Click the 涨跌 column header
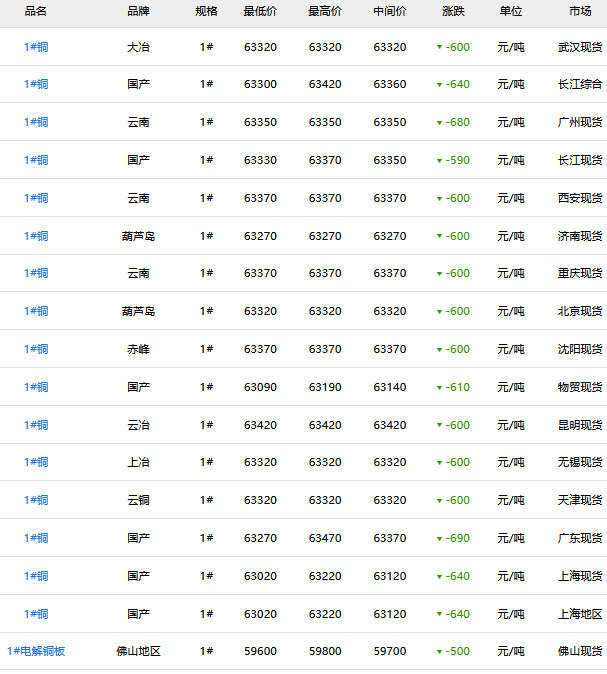The image size is (607, 674). point(453,11)
